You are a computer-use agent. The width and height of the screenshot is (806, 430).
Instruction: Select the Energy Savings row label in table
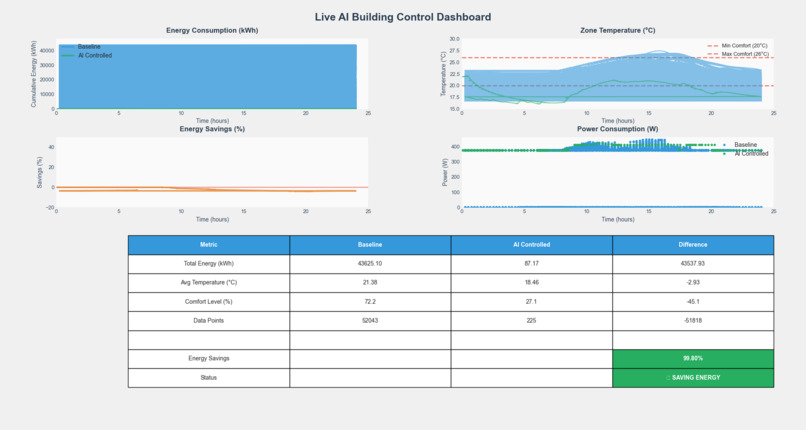coord(209,359)
